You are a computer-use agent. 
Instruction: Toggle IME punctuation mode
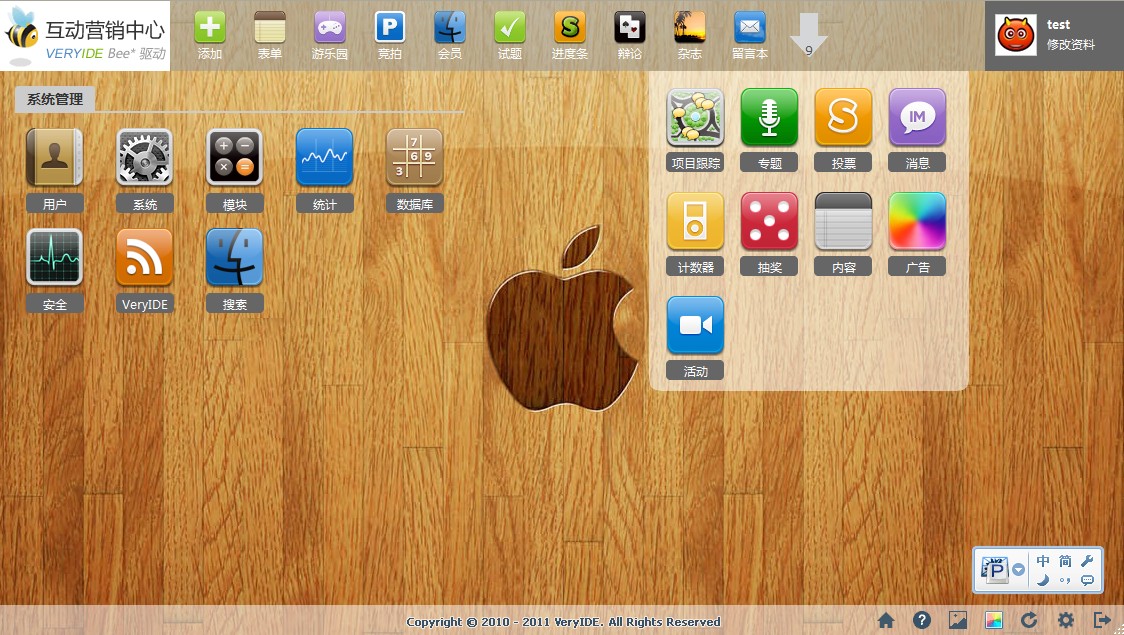(x=1065, y=580)
